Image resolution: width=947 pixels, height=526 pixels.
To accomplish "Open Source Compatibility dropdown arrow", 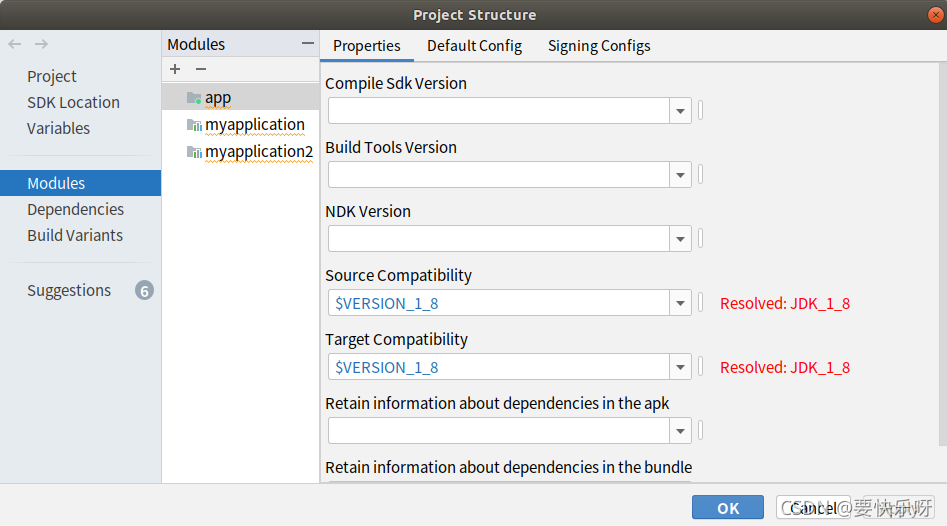I will coord(680,303).
